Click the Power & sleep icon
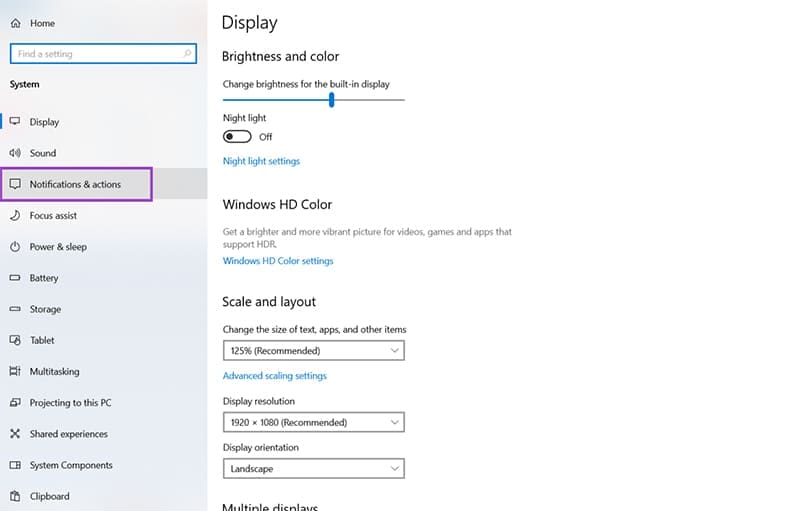Viewport: 800px width, 511px height. tap(15, 247)
